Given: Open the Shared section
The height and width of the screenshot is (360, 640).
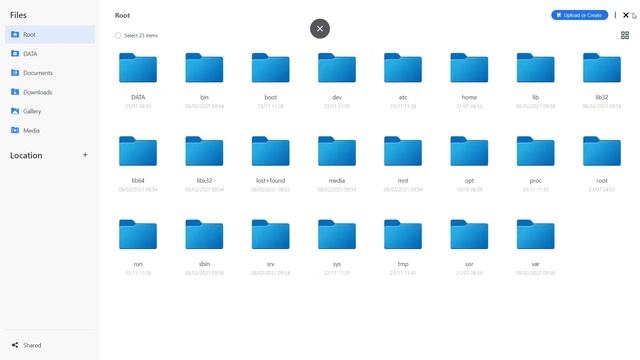Looking at the screenshot, I should click(x=27, y=345).
